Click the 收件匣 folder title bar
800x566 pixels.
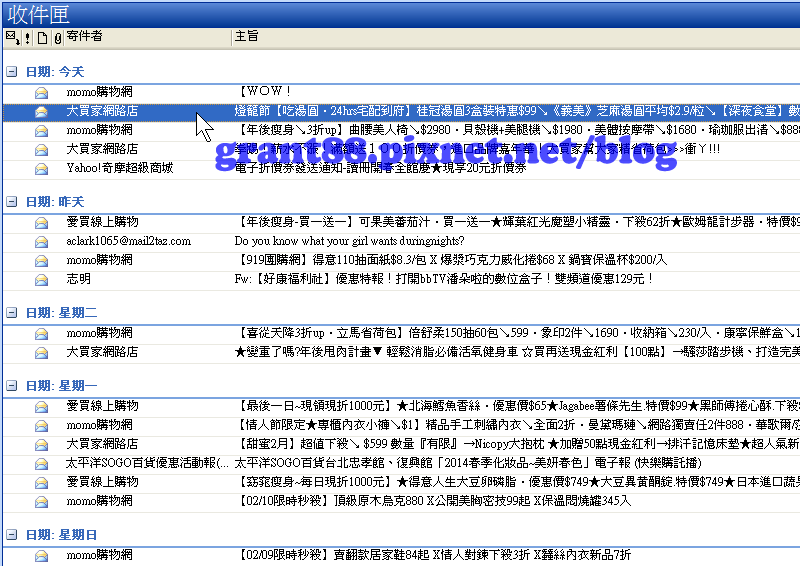coord(401,14)
